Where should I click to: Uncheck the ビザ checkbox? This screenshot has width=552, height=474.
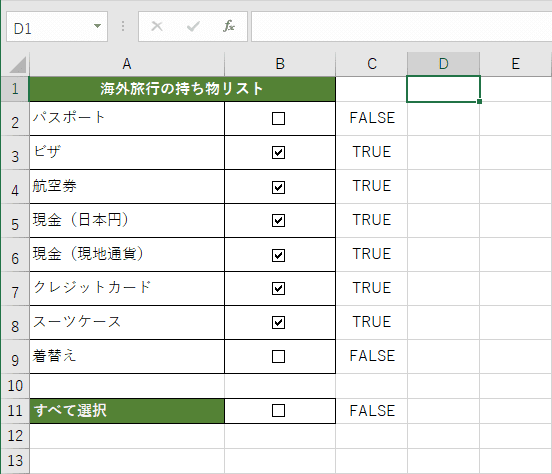point(278,152)
